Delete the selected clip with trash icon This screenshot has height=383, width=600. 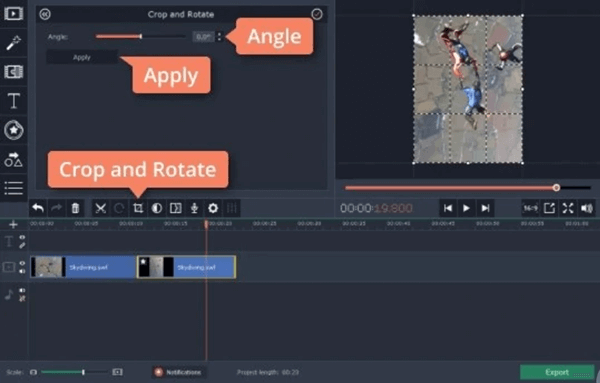[x=75, y=208]
